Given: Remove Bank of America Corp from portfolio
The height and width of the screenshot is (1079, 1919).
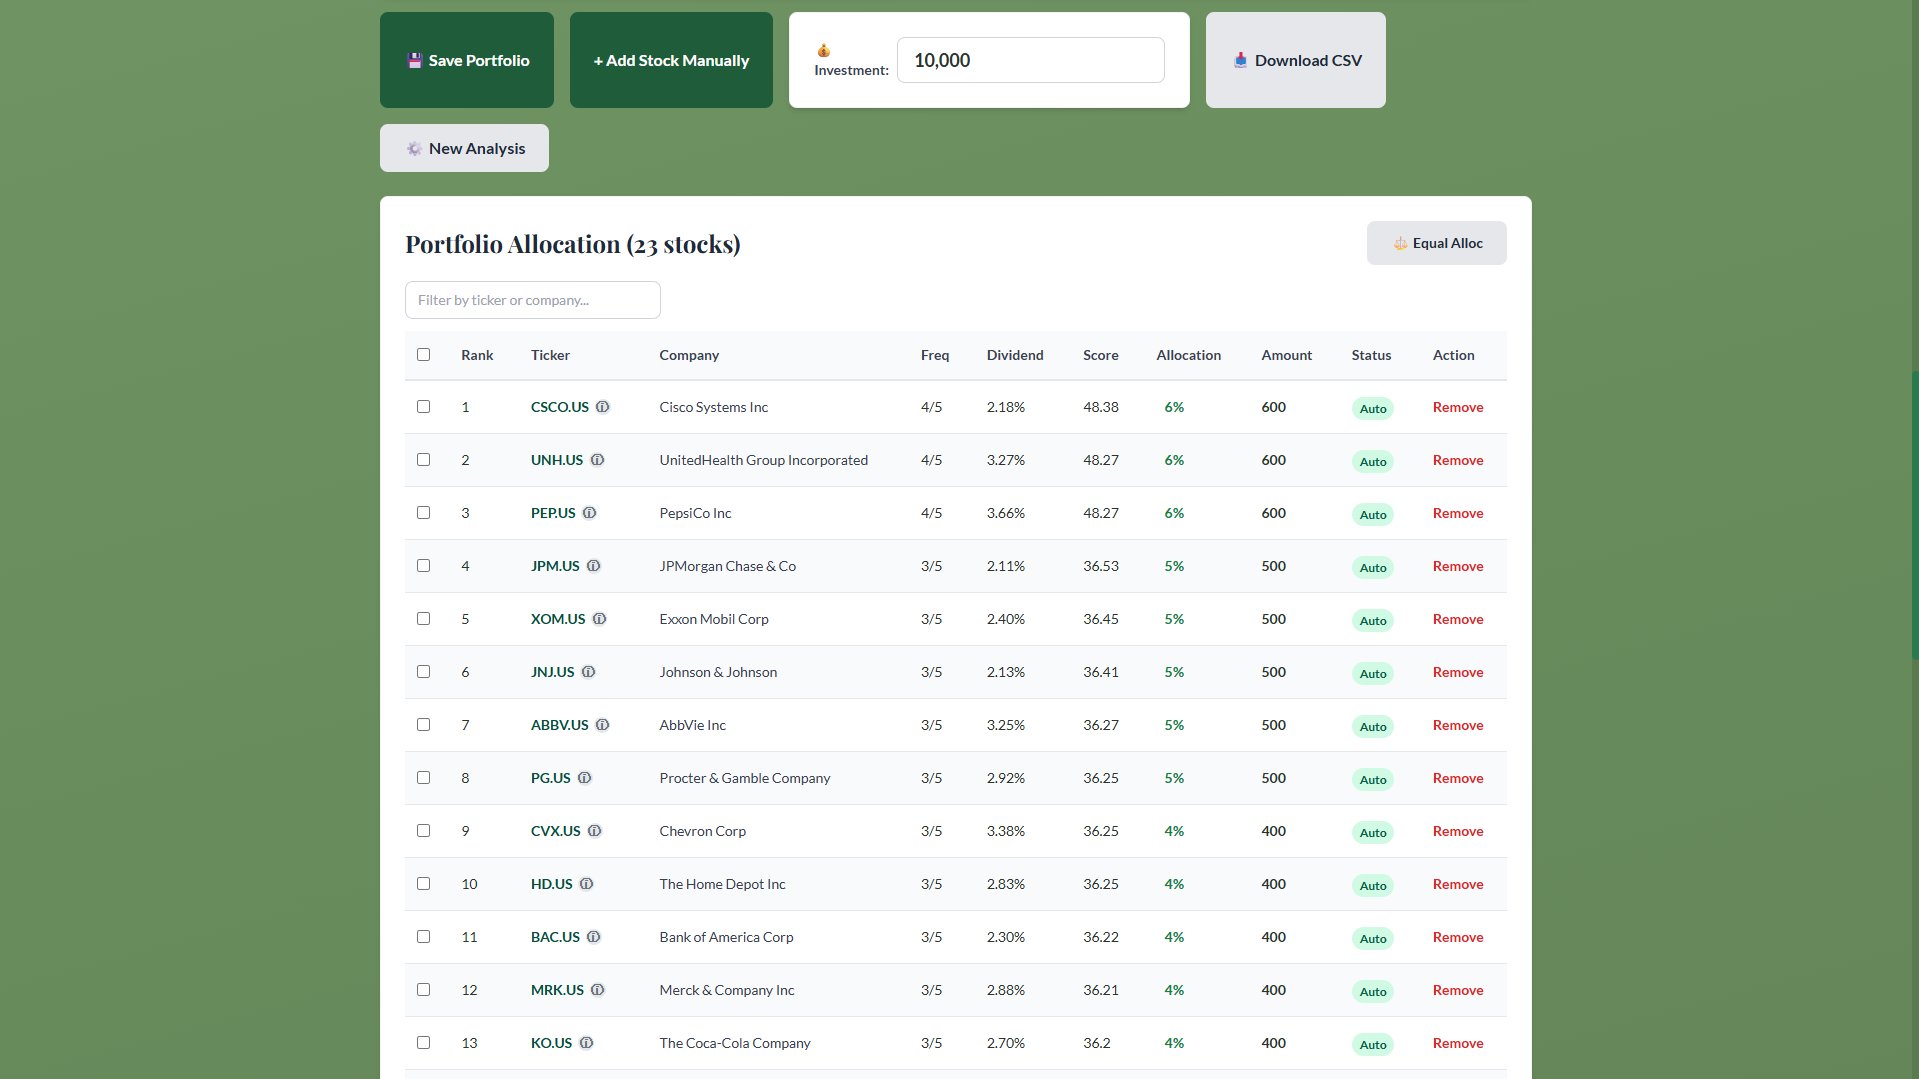Looking at the screenshot, I should click(x=1457, y=937).
